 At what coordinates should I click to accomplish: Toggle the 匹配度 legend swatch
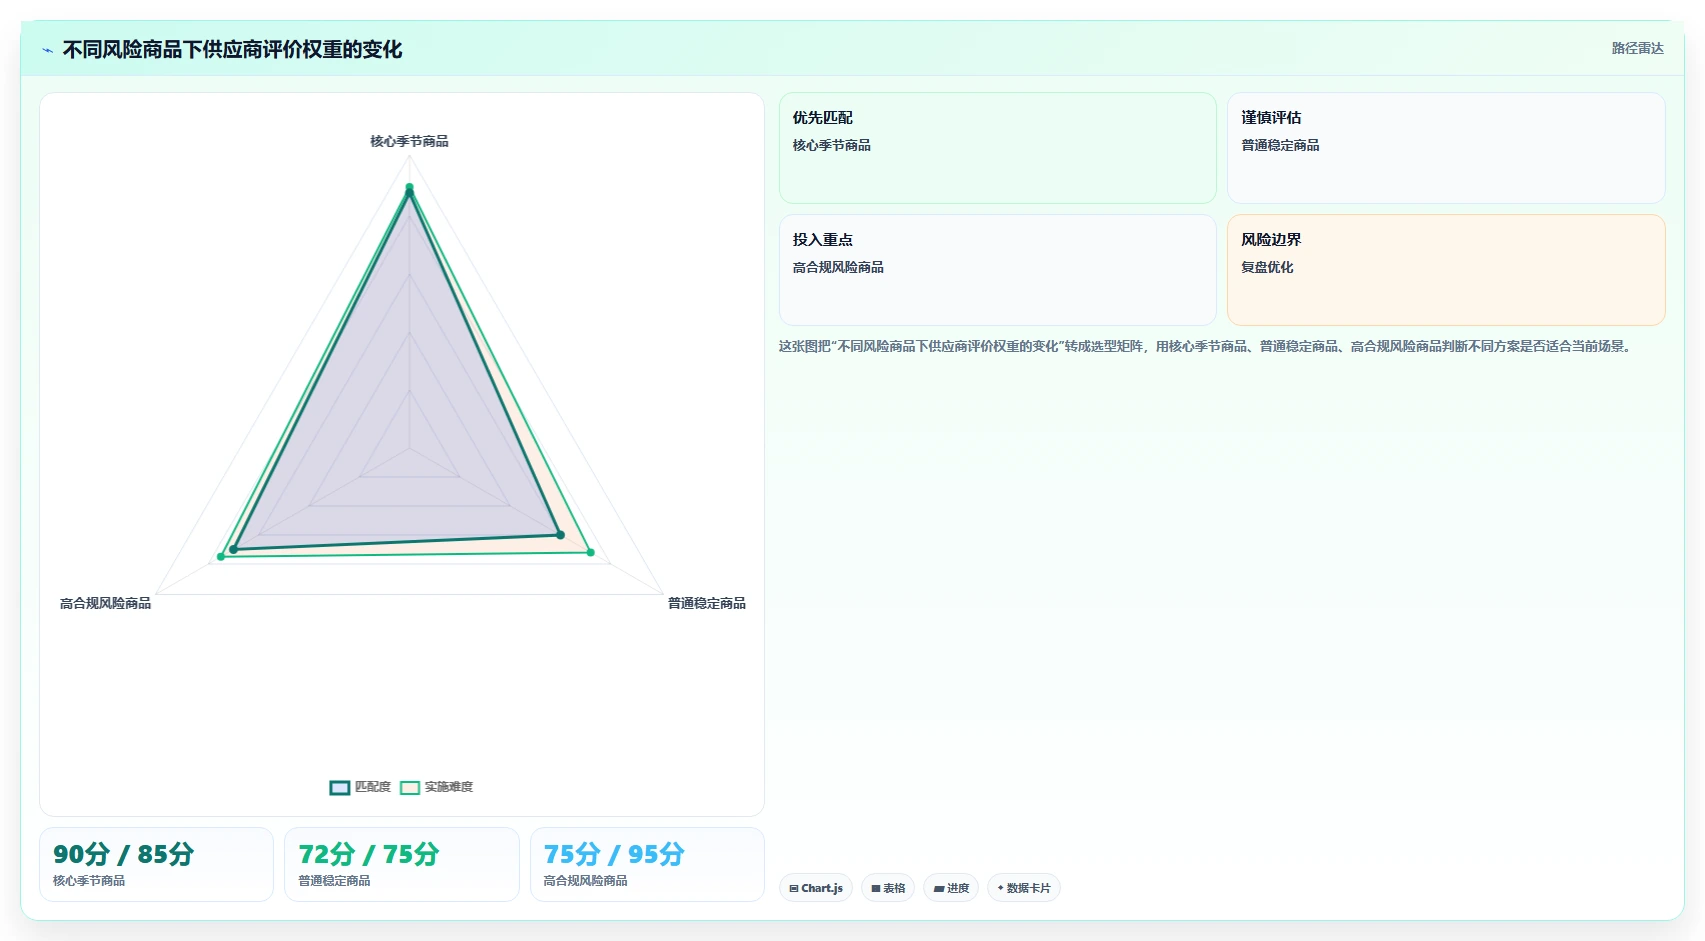point(340,788)
